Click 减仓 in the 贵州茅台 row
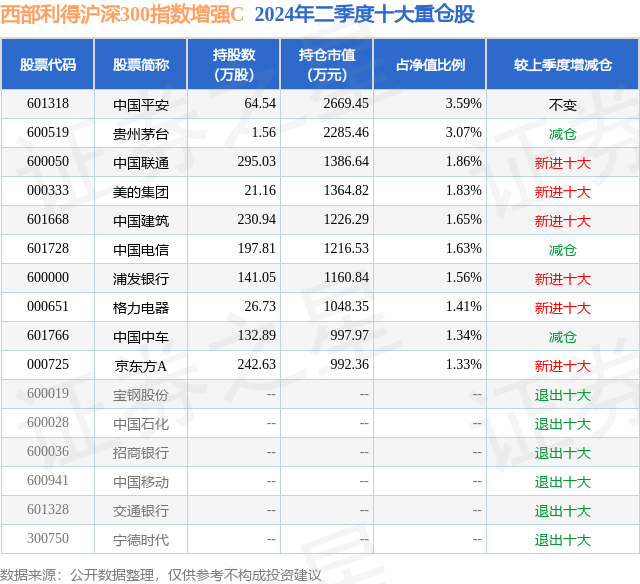Image resolution: width=640 pixels, height=584 pixels. pos(563,134)
